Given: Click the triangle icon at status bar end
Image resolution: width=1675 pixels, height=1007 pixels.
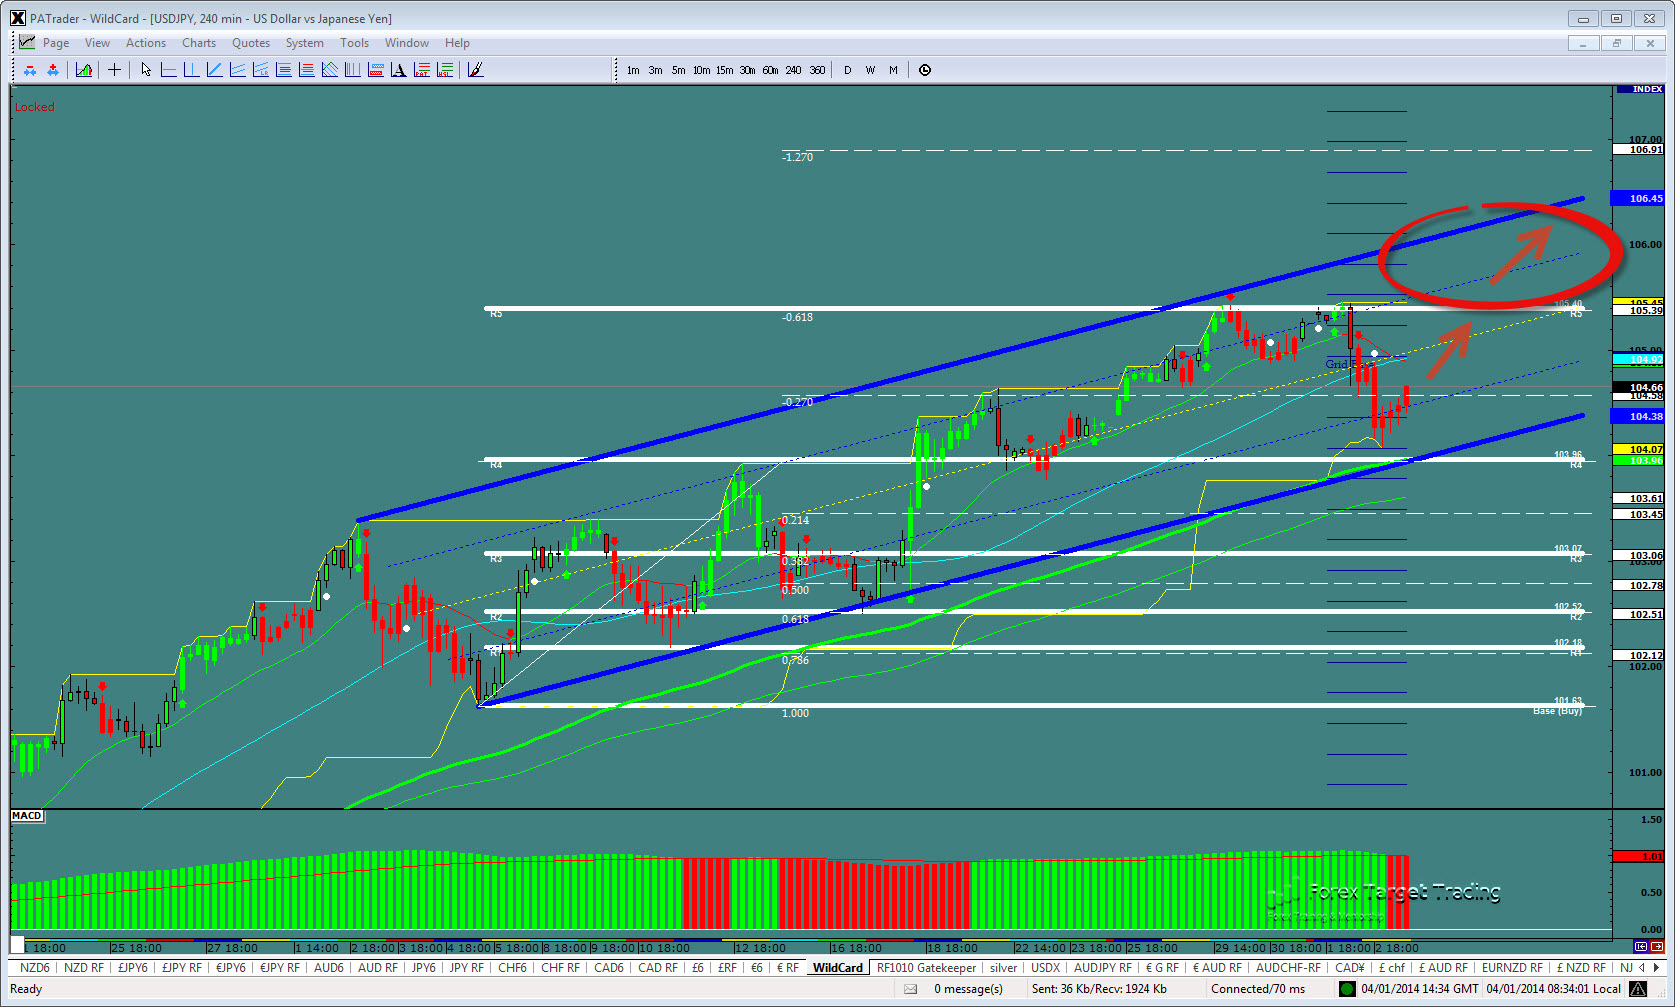Looking at the screenshot, I should click(x=1638, y=989).
